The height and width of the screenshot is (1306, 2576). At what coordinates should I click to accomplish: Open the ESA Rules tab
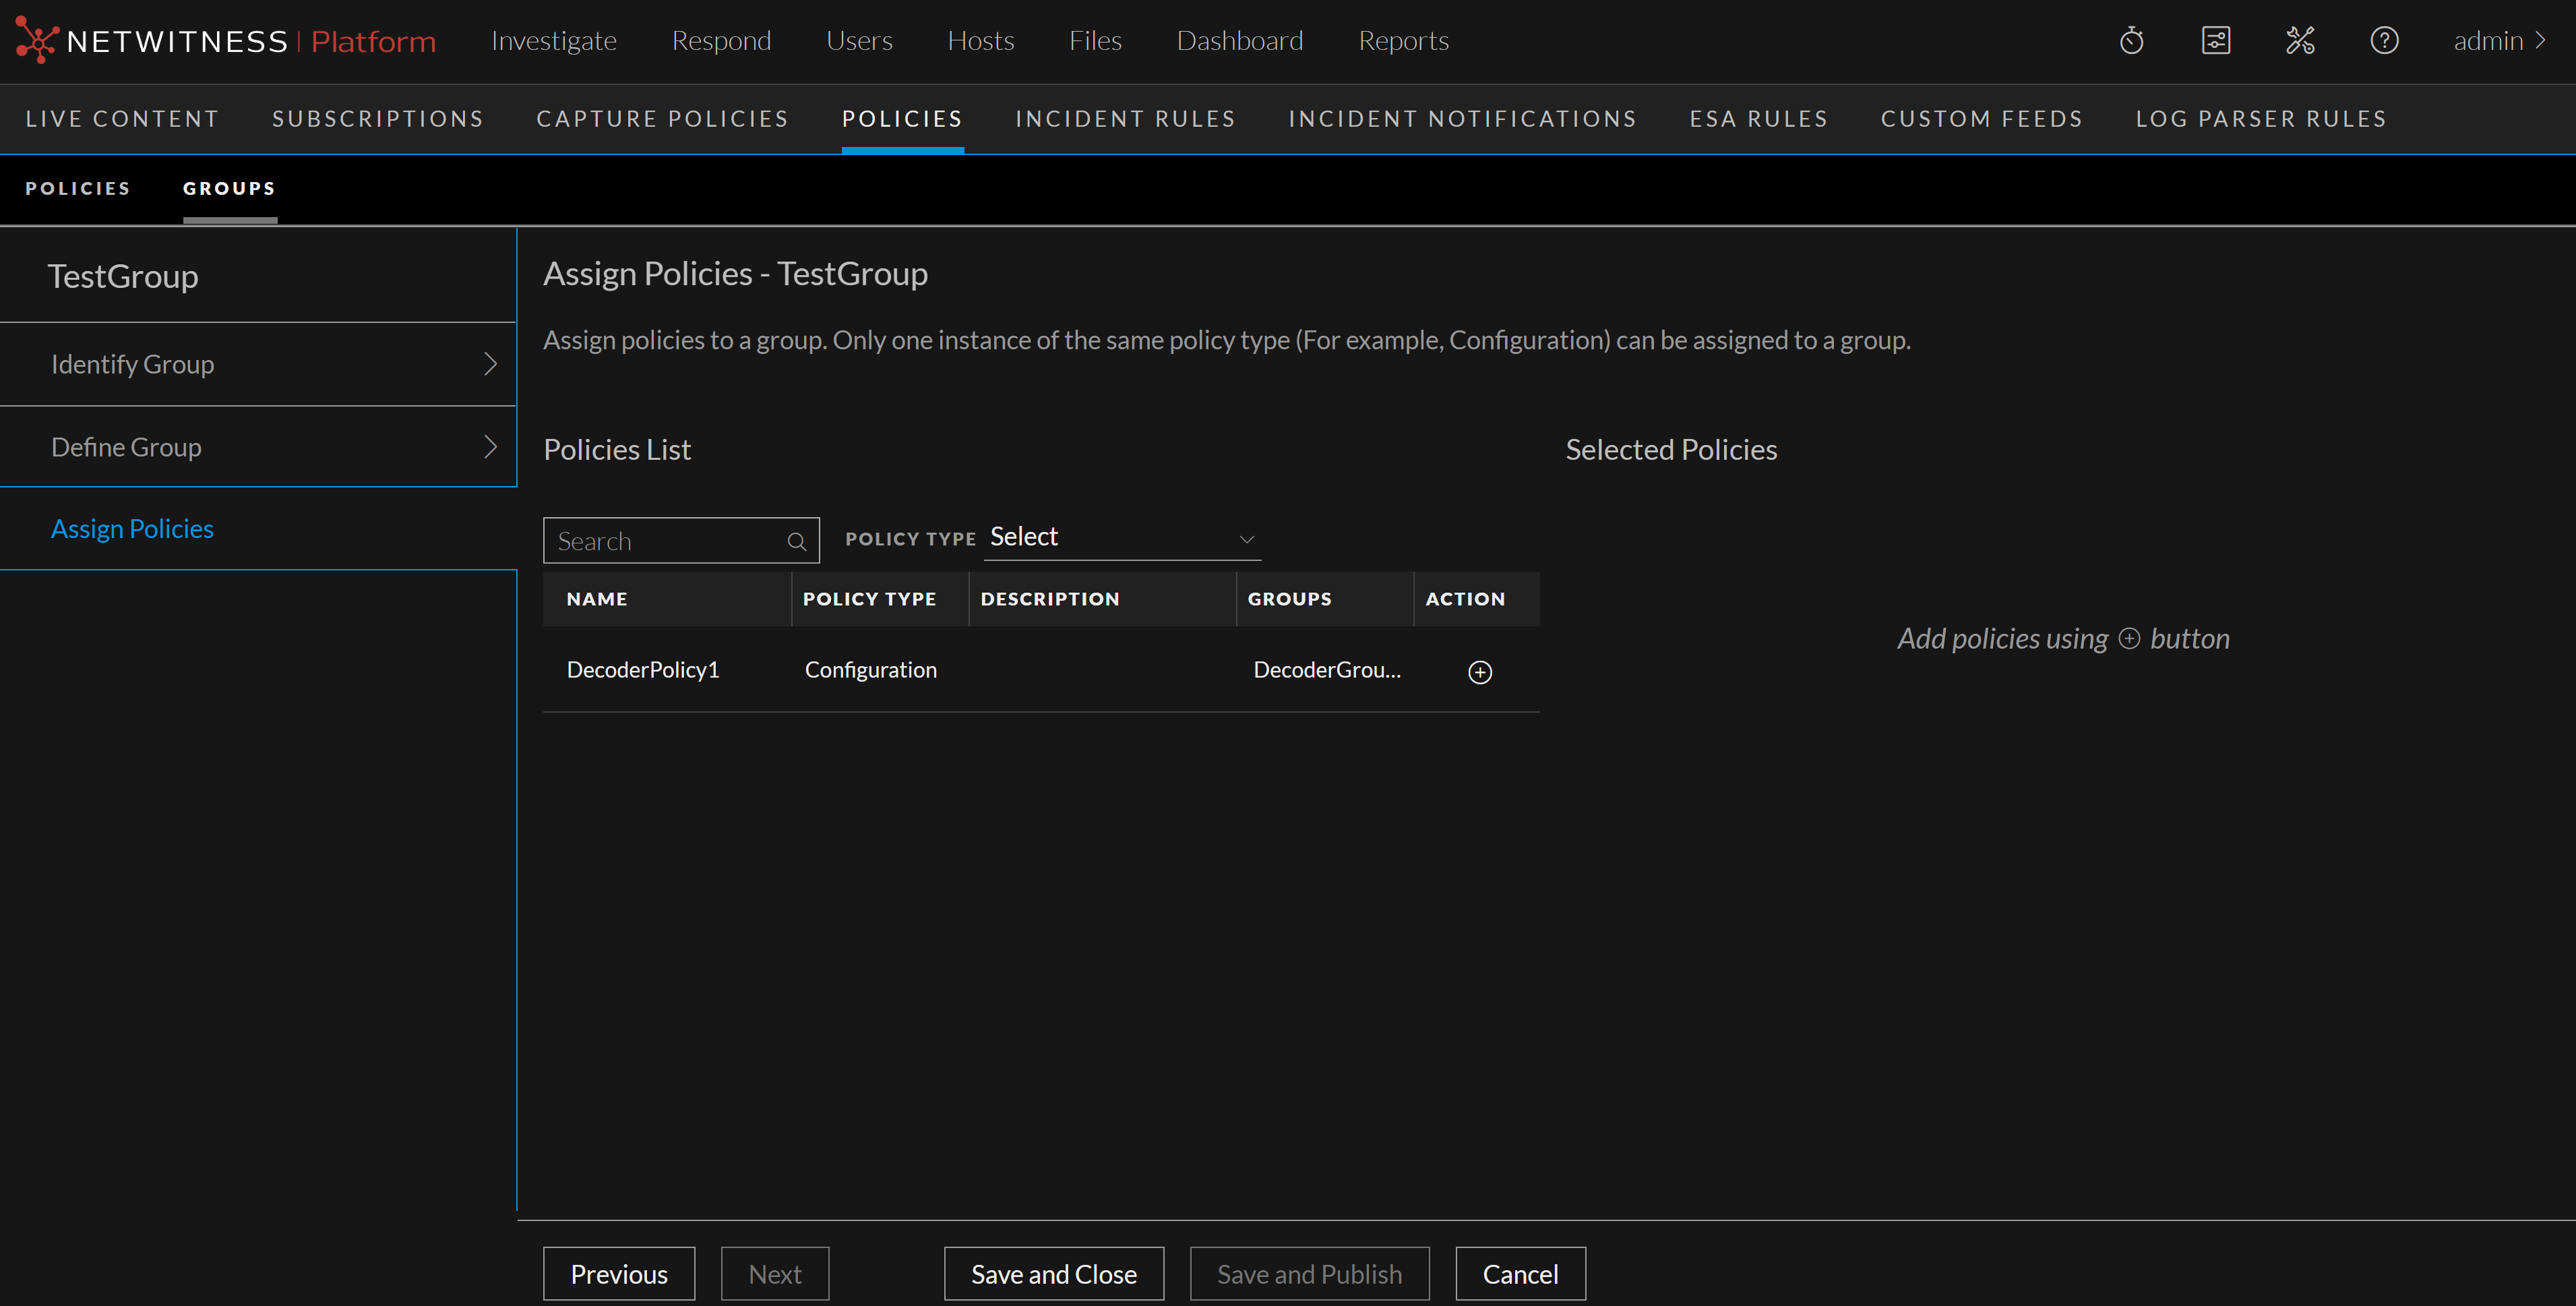[x=1758, y=119]
